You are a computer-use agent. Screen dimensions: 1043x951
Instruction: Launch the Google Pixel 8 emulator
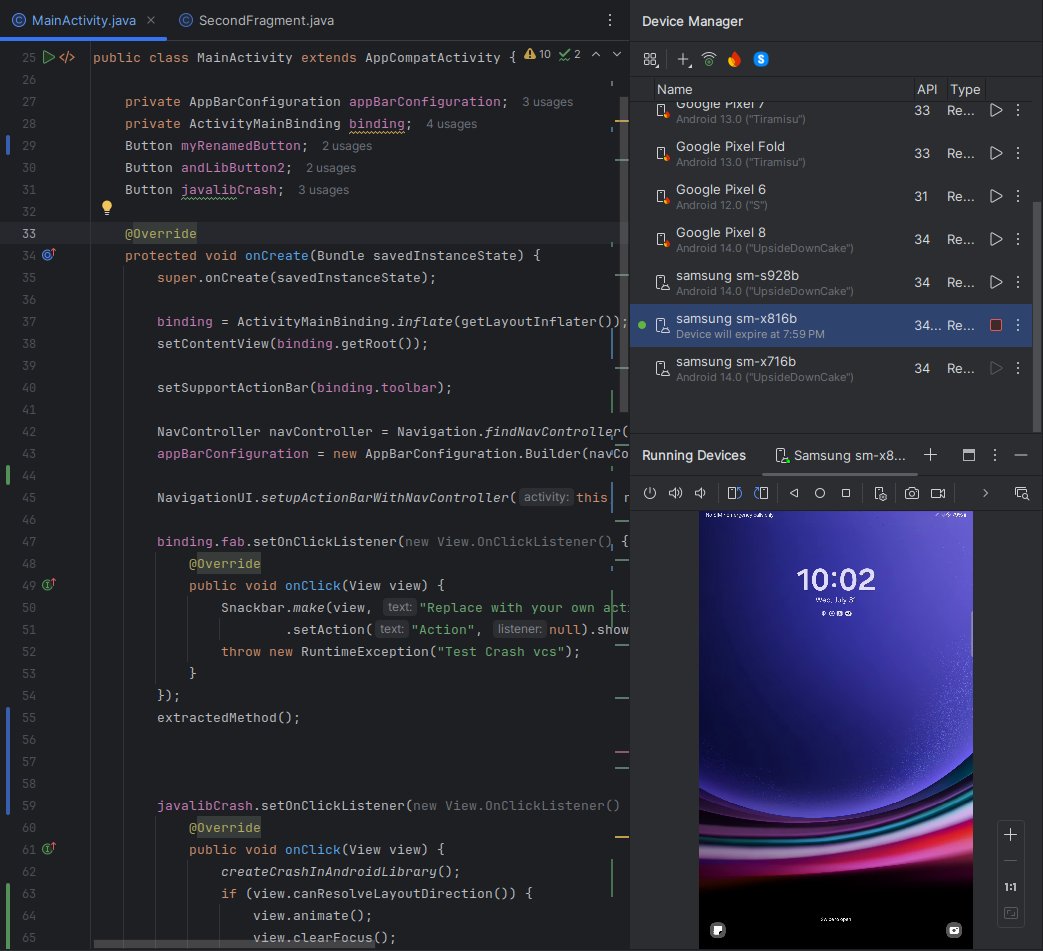tap(996, 239)
